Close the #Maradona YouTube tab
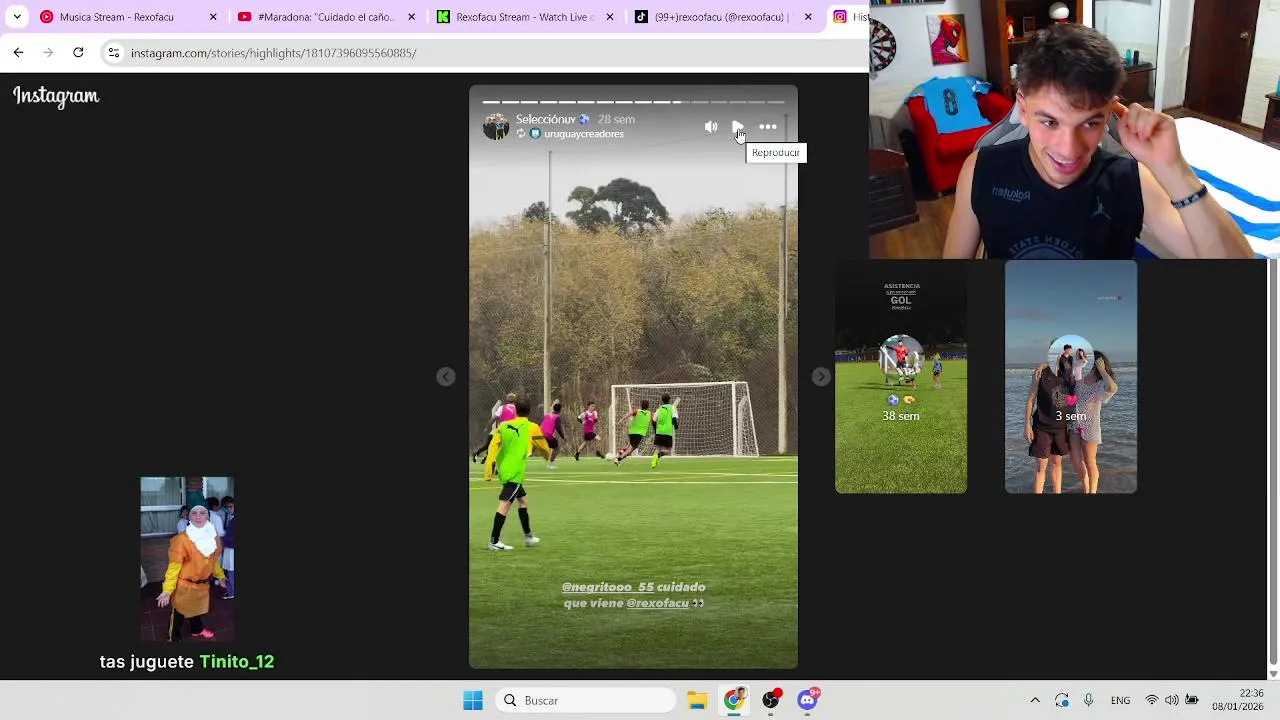Viewport: 1280px width, 720px height. coord(411,17)
